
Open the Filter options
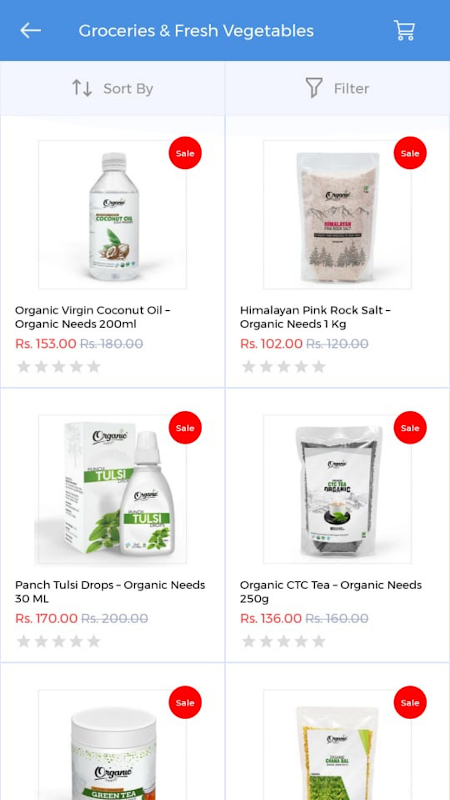pos(337,89)
